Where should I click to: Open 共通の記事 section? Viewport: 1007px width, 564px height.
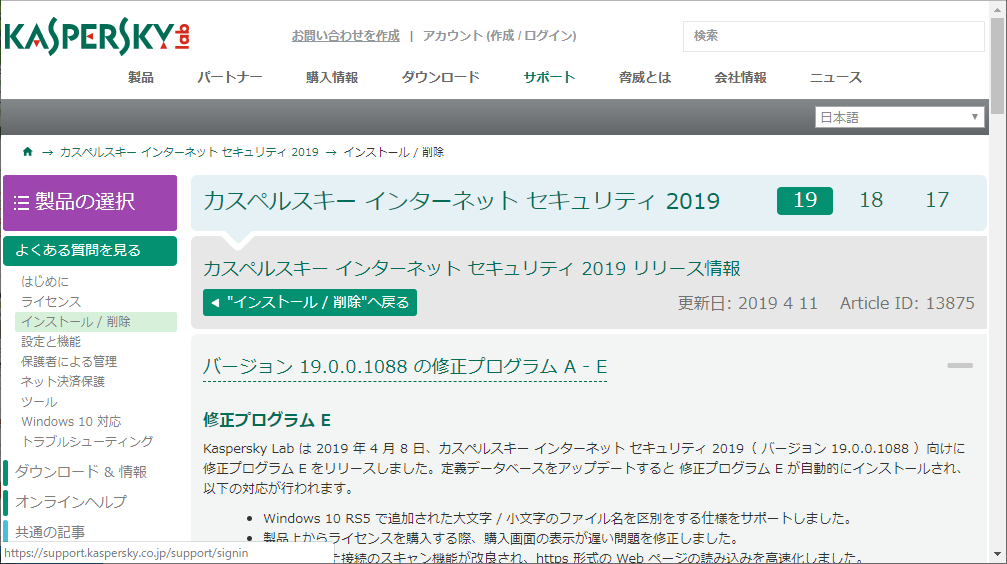[x=50, y=532]
